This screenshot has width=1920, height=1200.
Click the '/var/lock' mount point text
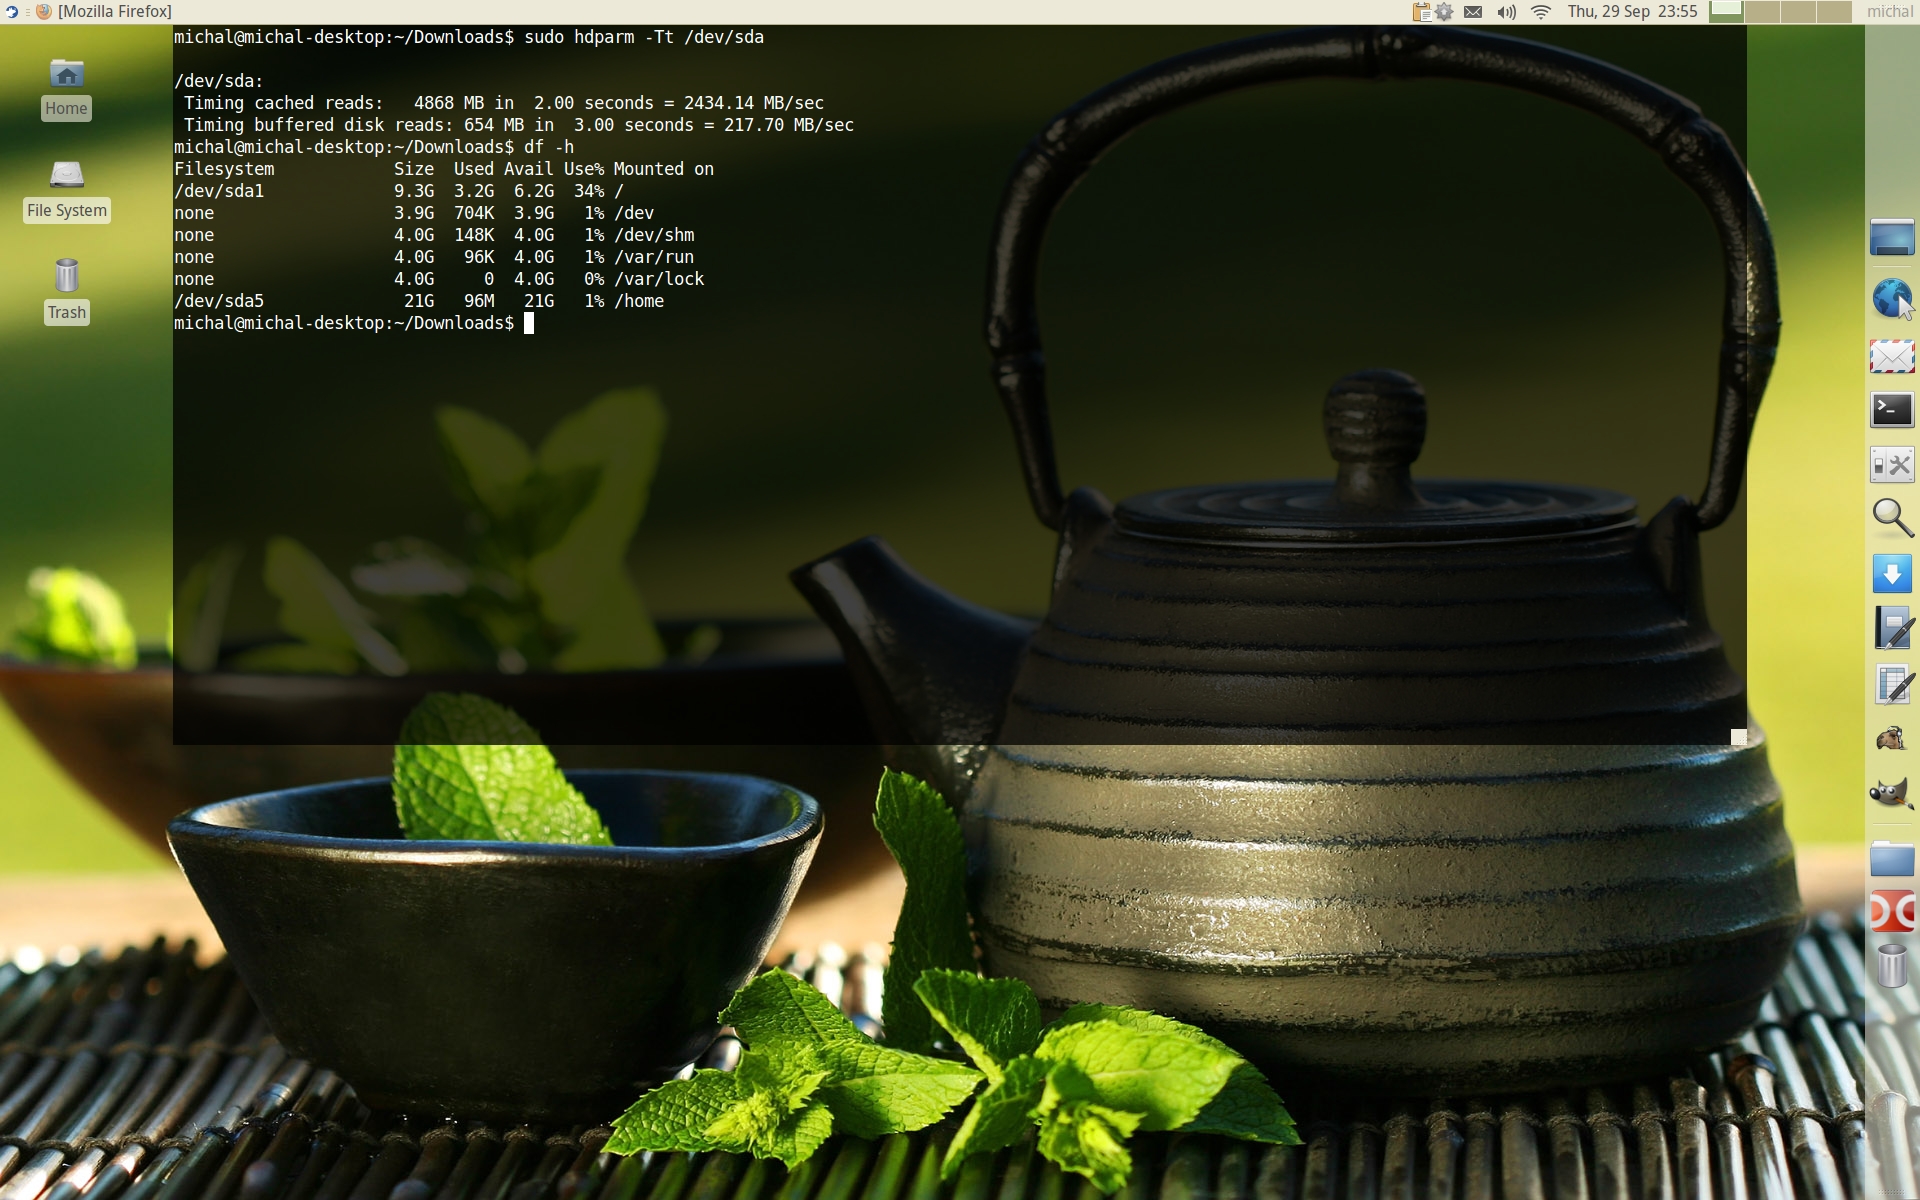[x=659, y=279]
